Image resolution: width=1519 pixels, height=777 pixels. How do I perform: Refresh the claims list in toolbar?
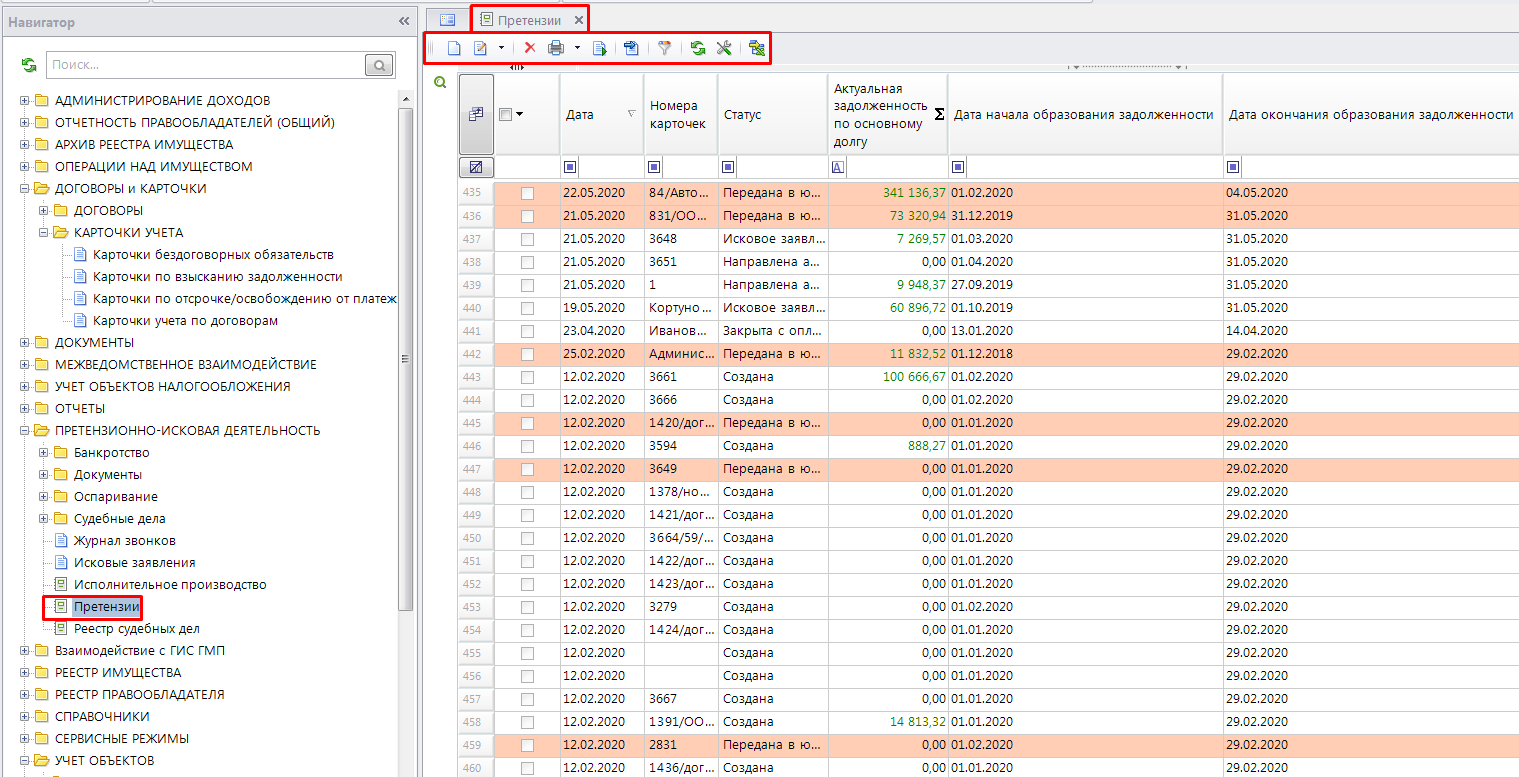(698, 48)
